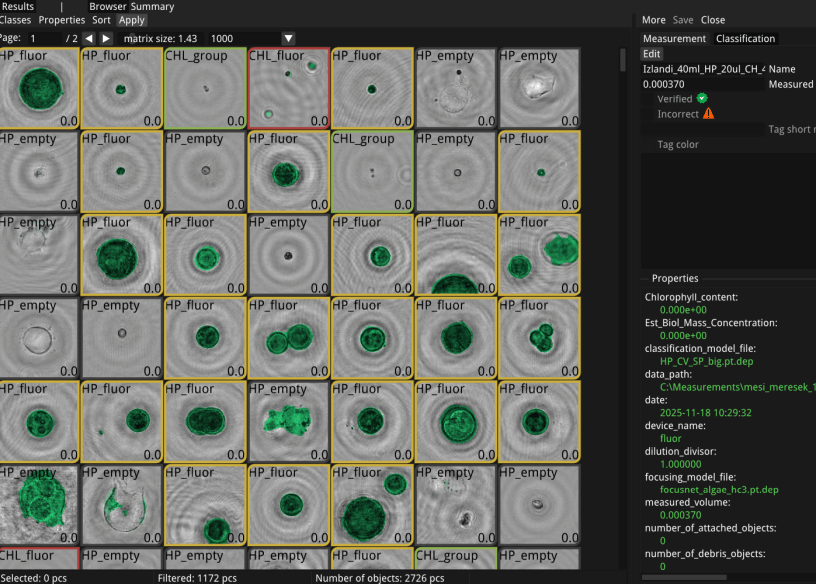Select the red-bordered CHL_fluor thumbnail in top row
The height and width of the screenshot is (584, 816).
click(288, 88)
